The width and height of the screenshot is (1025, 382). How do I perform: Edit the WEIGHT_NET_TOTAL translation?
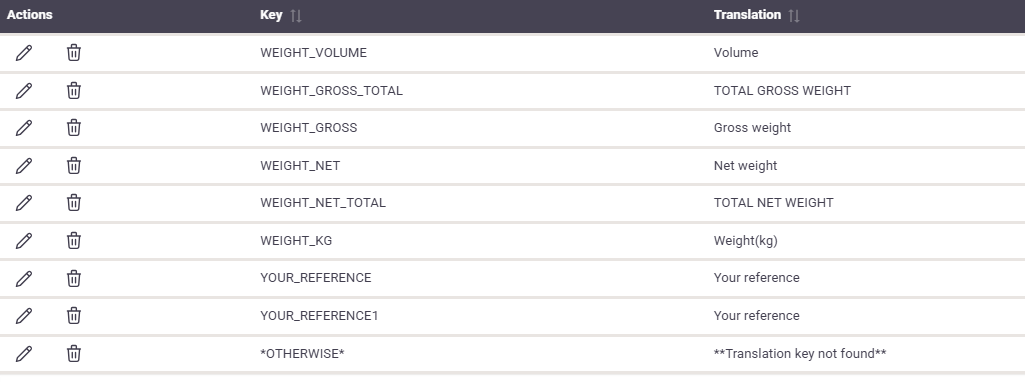tap(24, 203)
